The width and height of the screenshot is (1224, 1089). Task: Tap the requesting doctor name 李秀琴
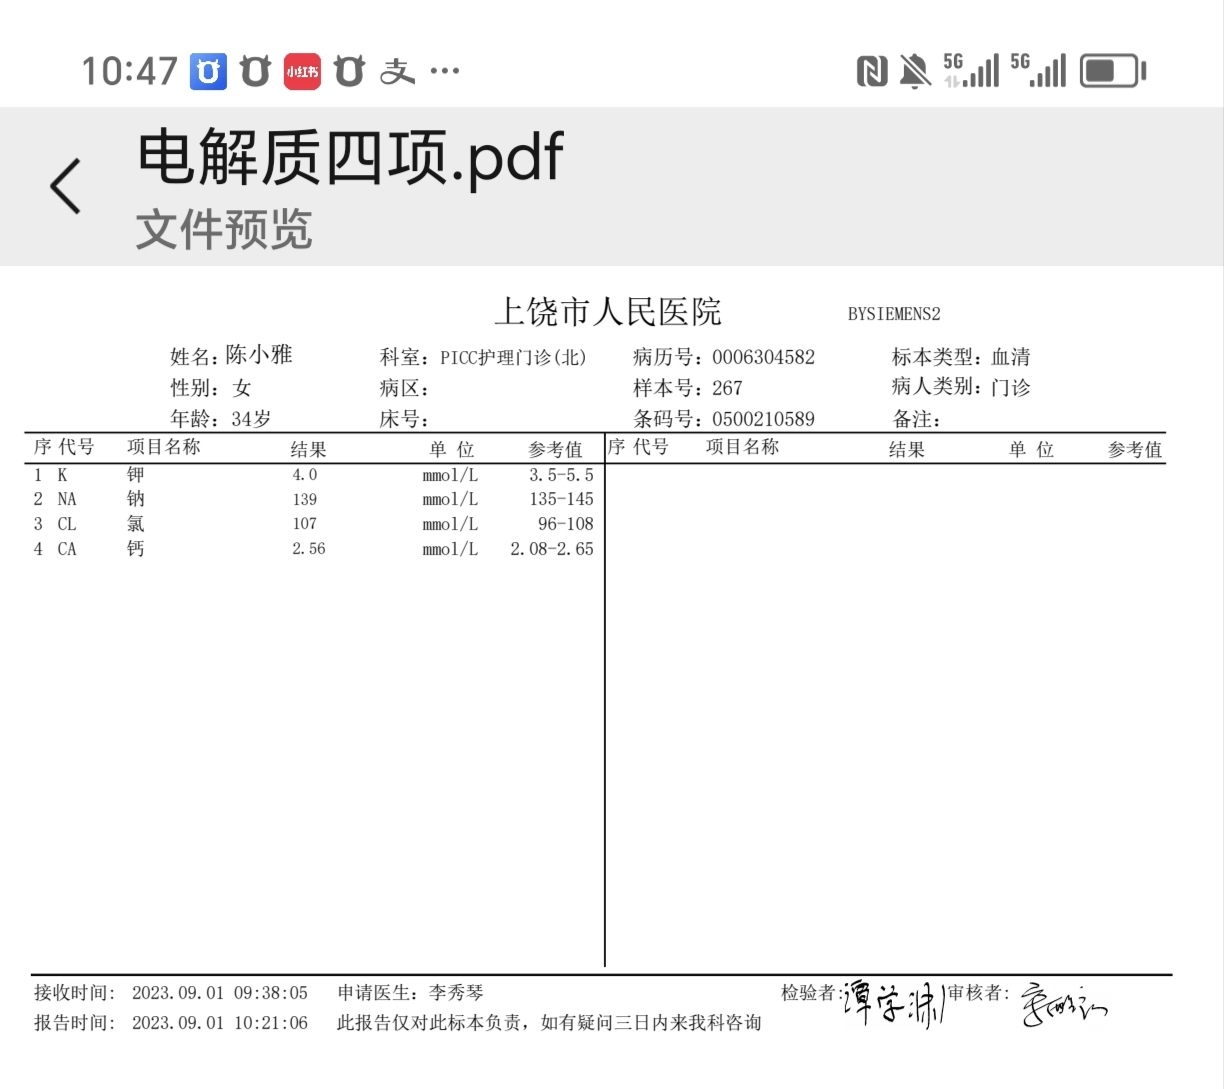click(456, 993)
